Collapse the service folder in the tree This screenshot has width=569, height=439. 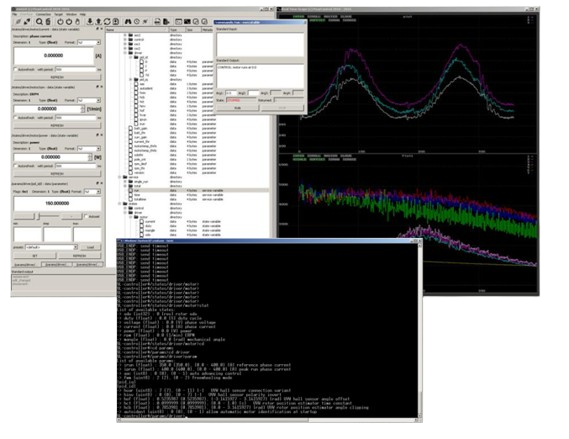(120, 177)
